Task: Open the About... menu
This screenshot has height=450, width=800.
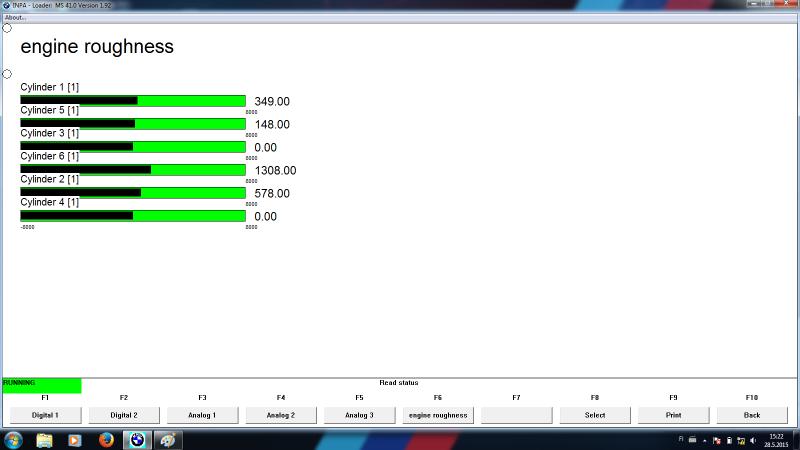Action: point(15,17)
